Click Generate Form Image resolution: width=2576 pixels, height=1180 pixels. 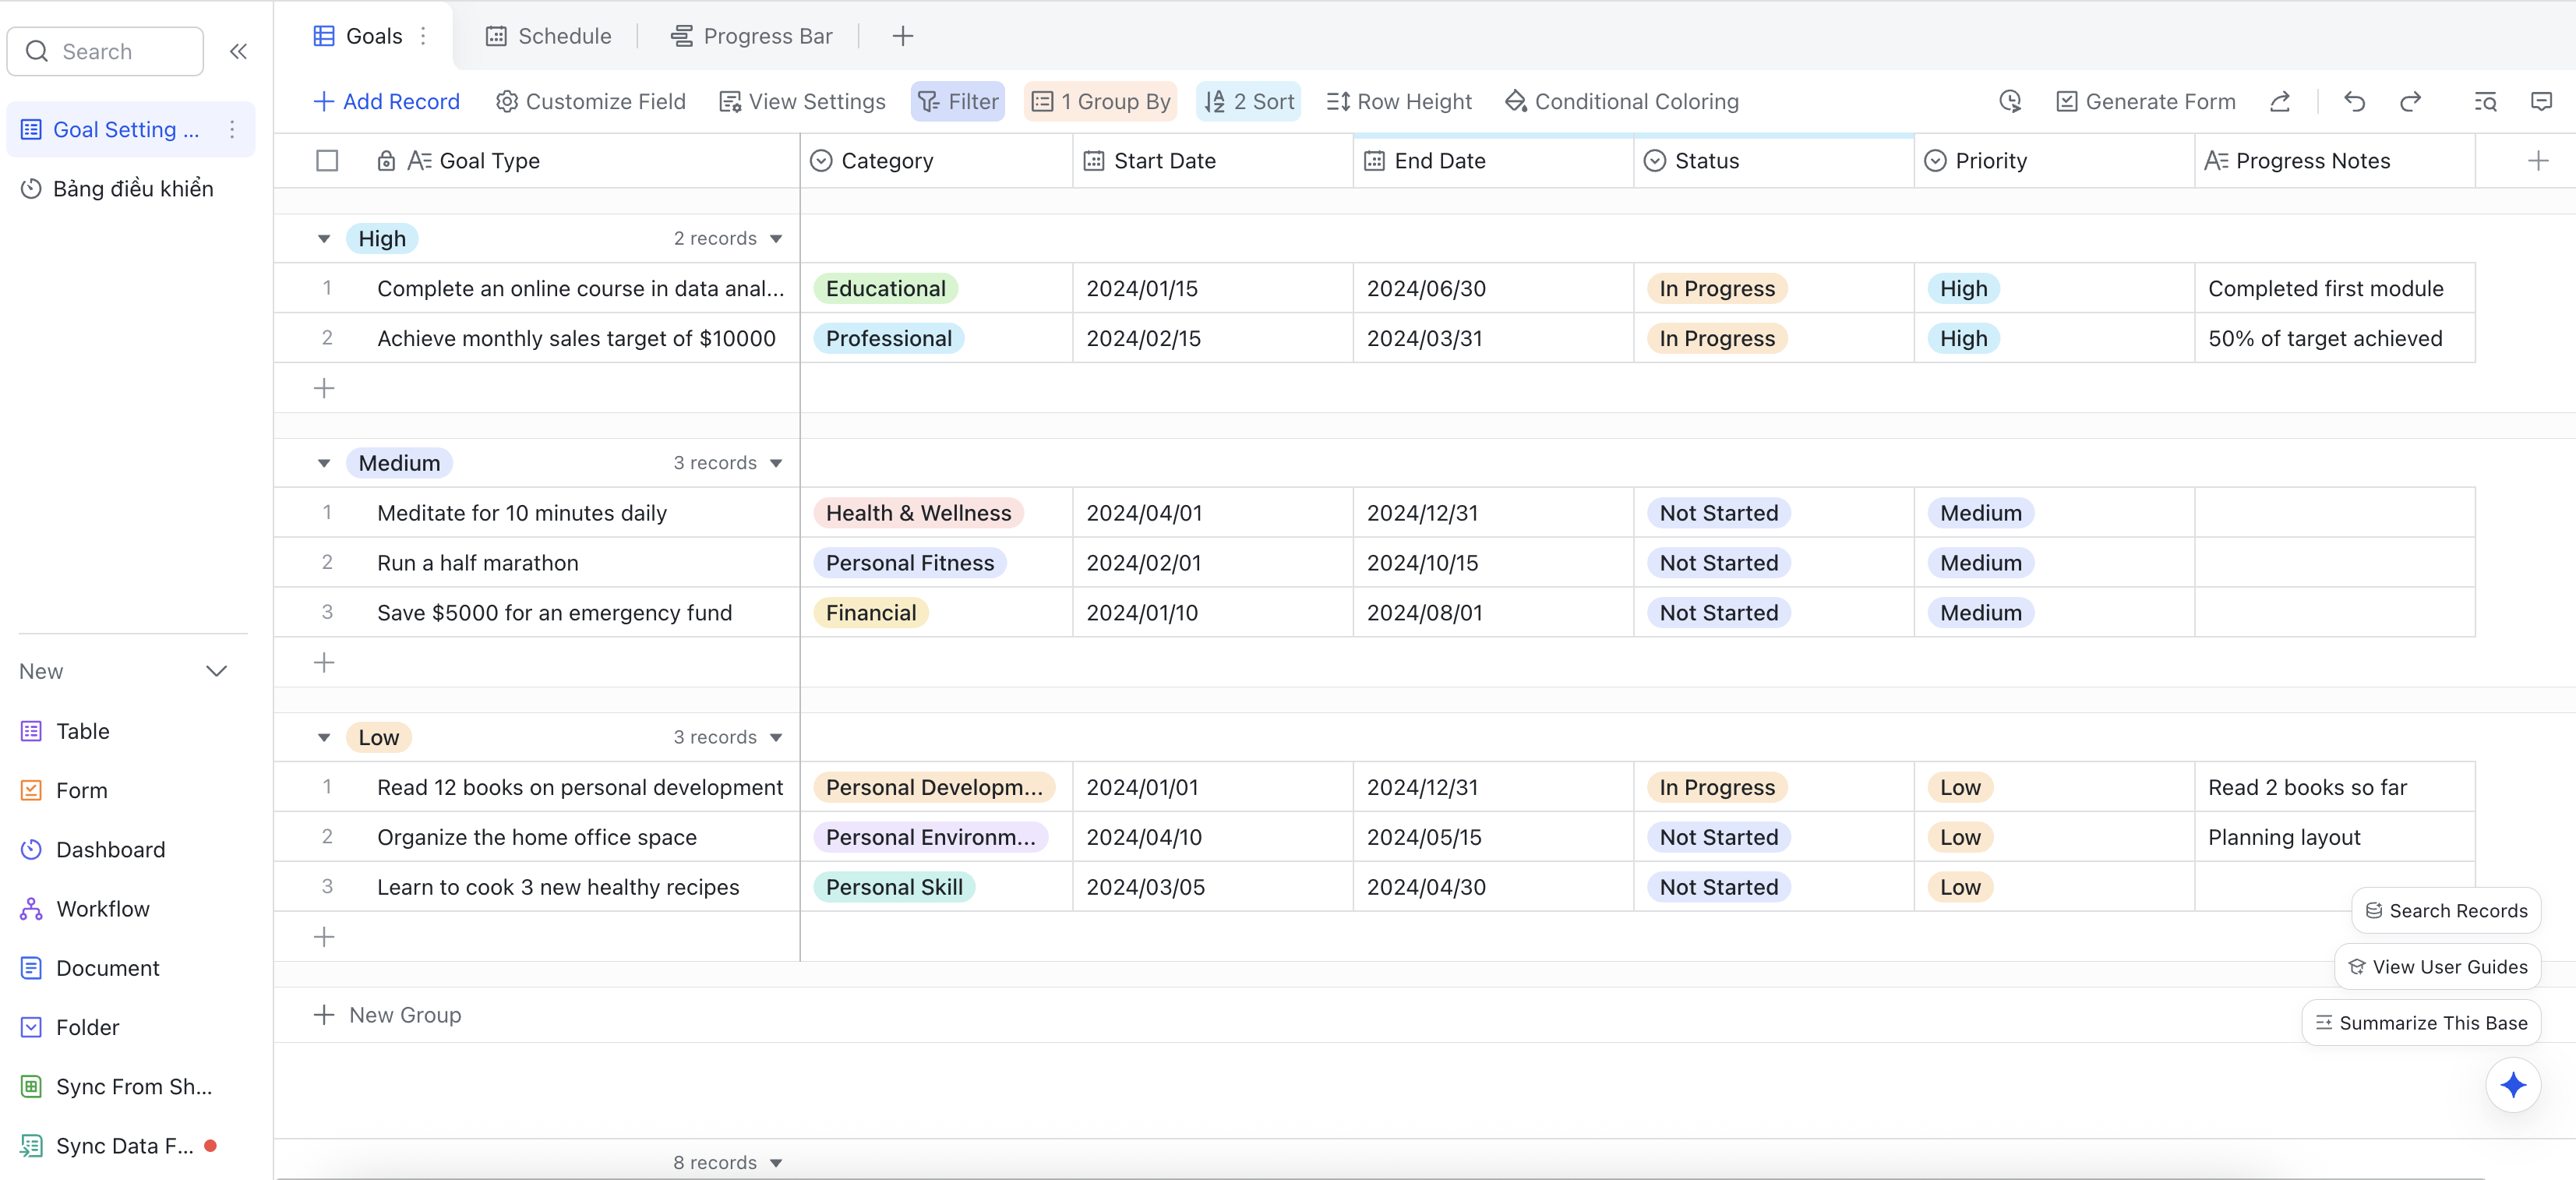(2145, 101)
